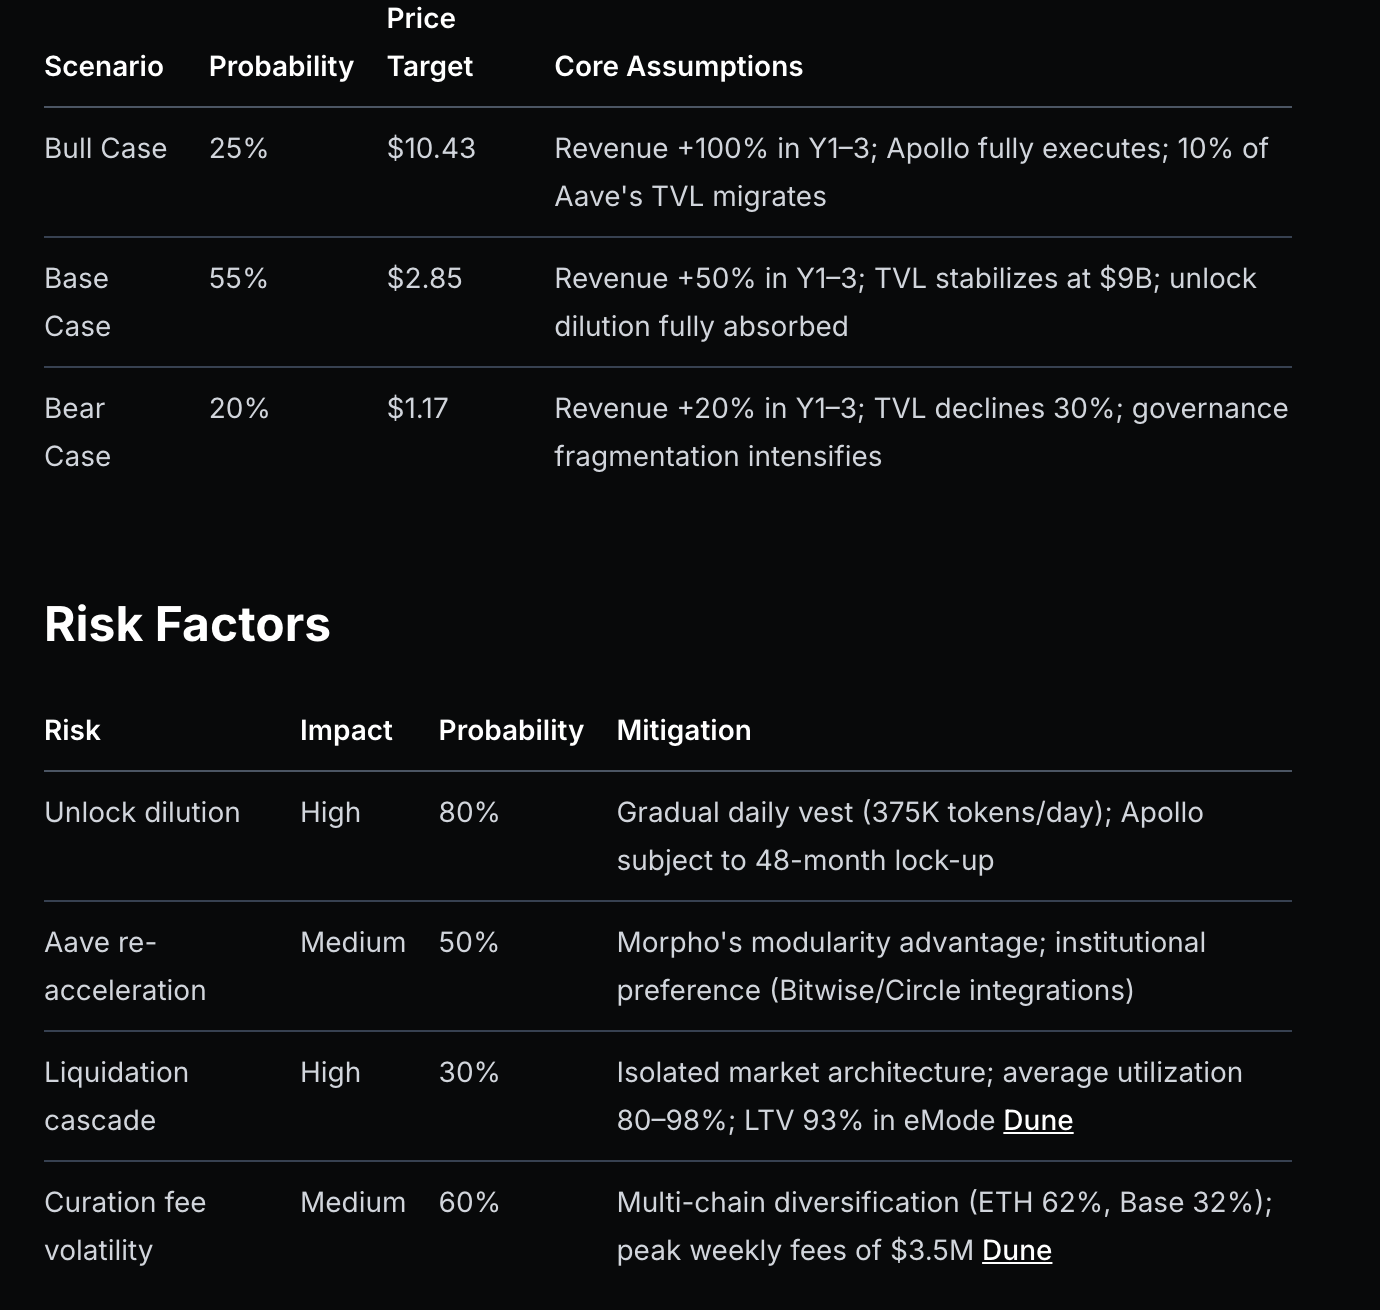The height and width of the screenshot is (1310, 1380).
Task: Select the Bear Case scenario cell
Action: (77, 431)
